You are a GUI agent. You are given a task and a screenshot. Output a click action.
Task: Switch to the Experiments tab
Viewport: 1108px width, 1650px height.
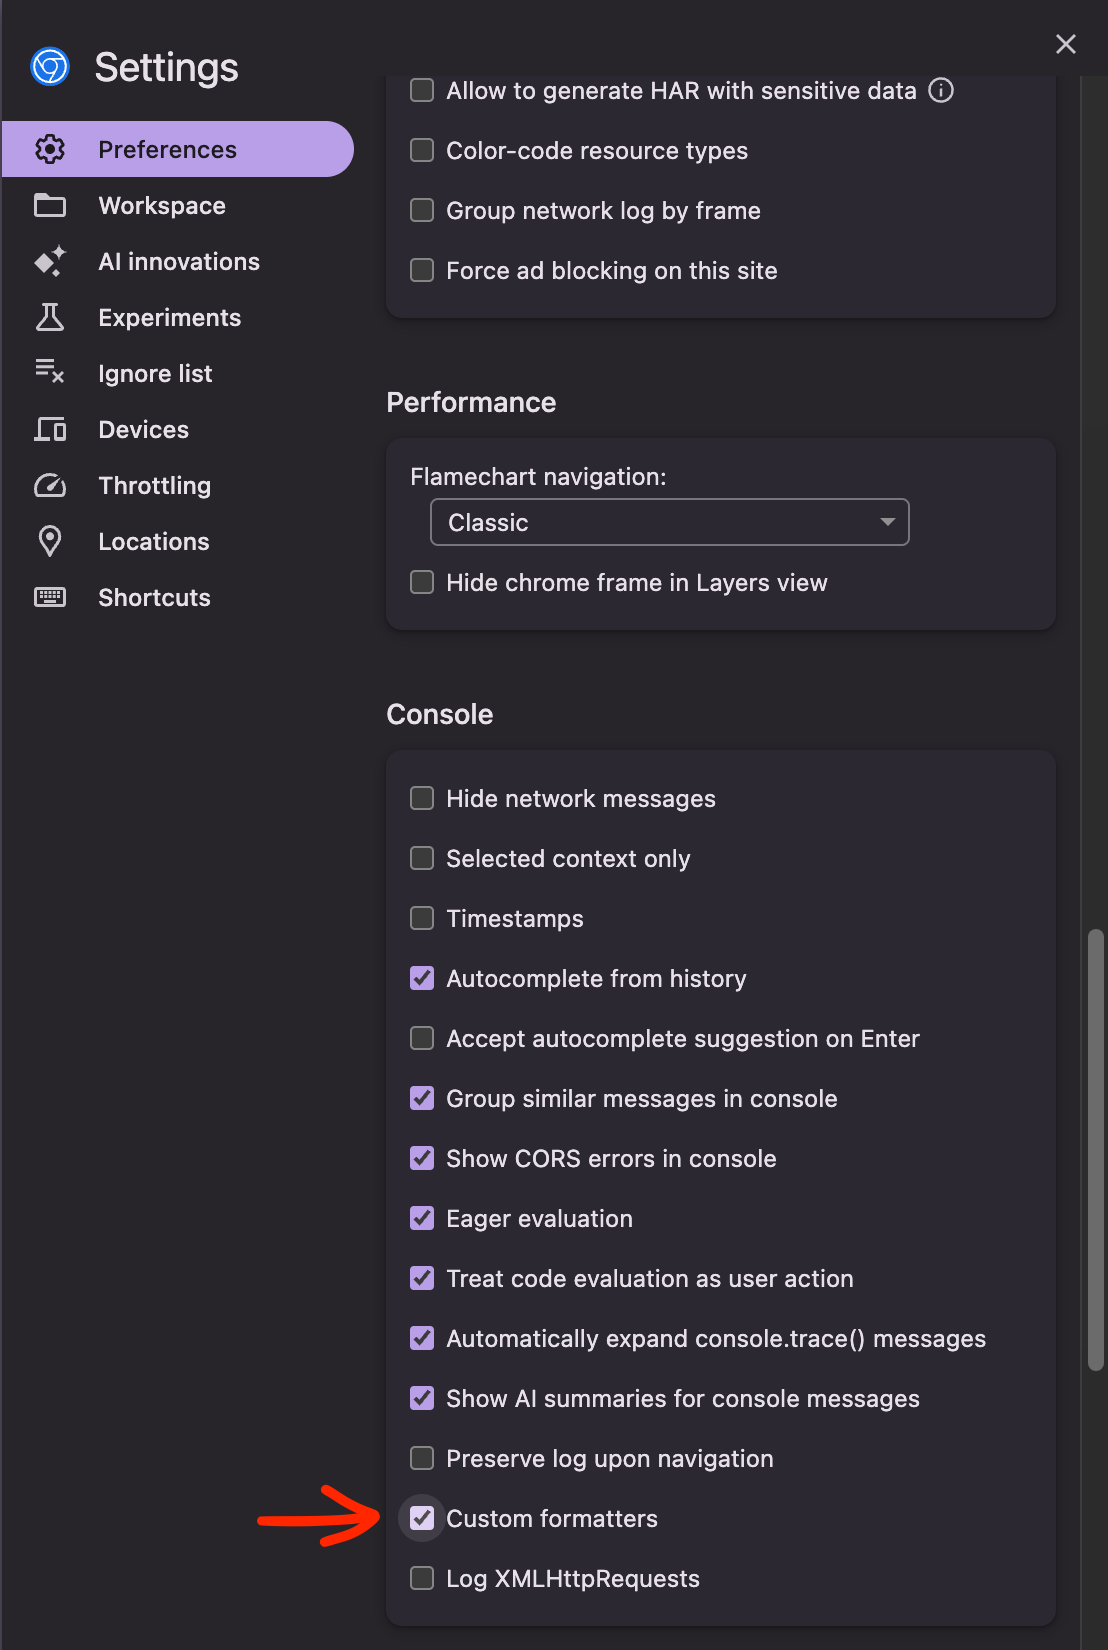coord(169,317)
